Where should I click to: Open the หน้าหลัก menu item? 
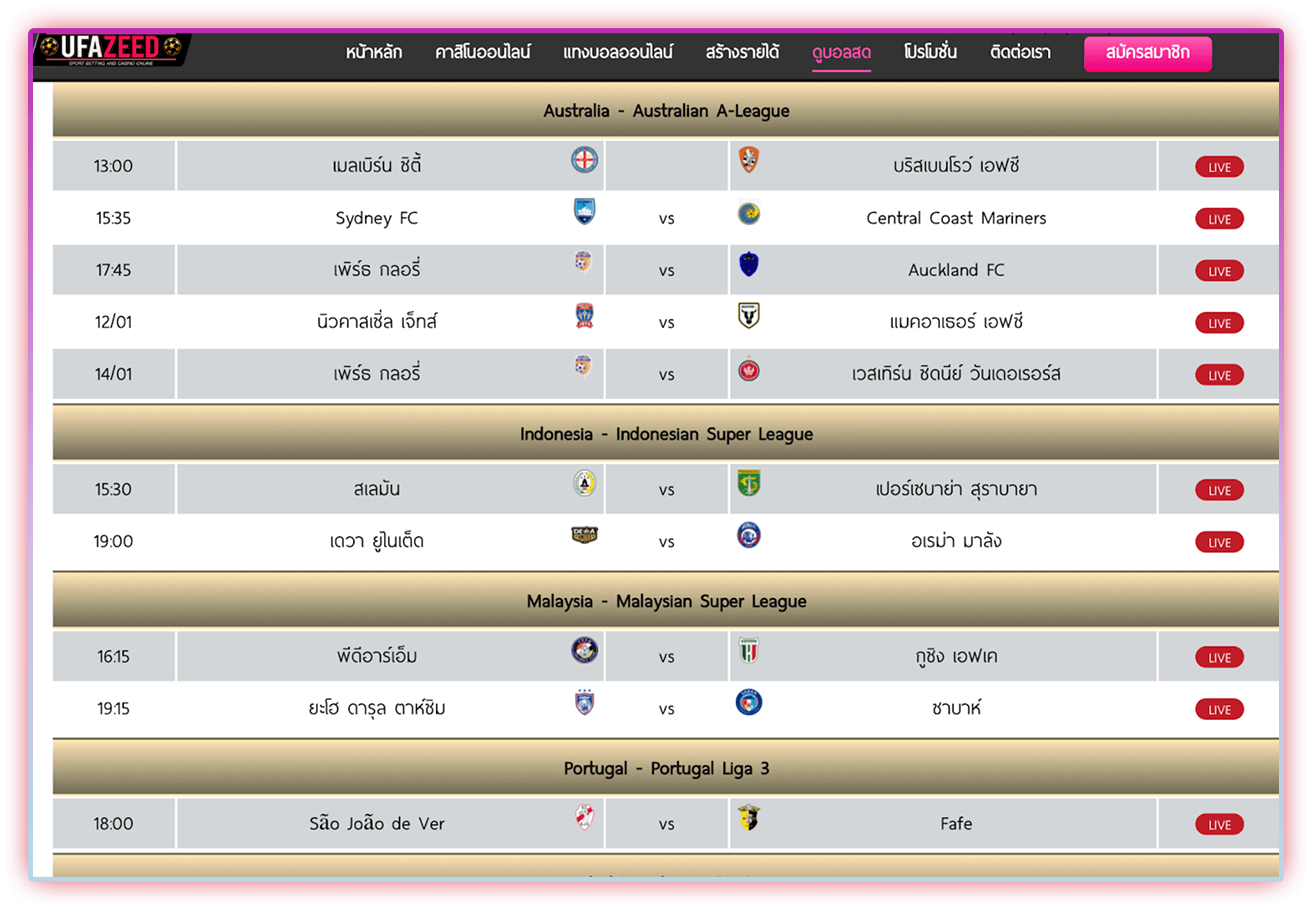click(x=374, y=53)
